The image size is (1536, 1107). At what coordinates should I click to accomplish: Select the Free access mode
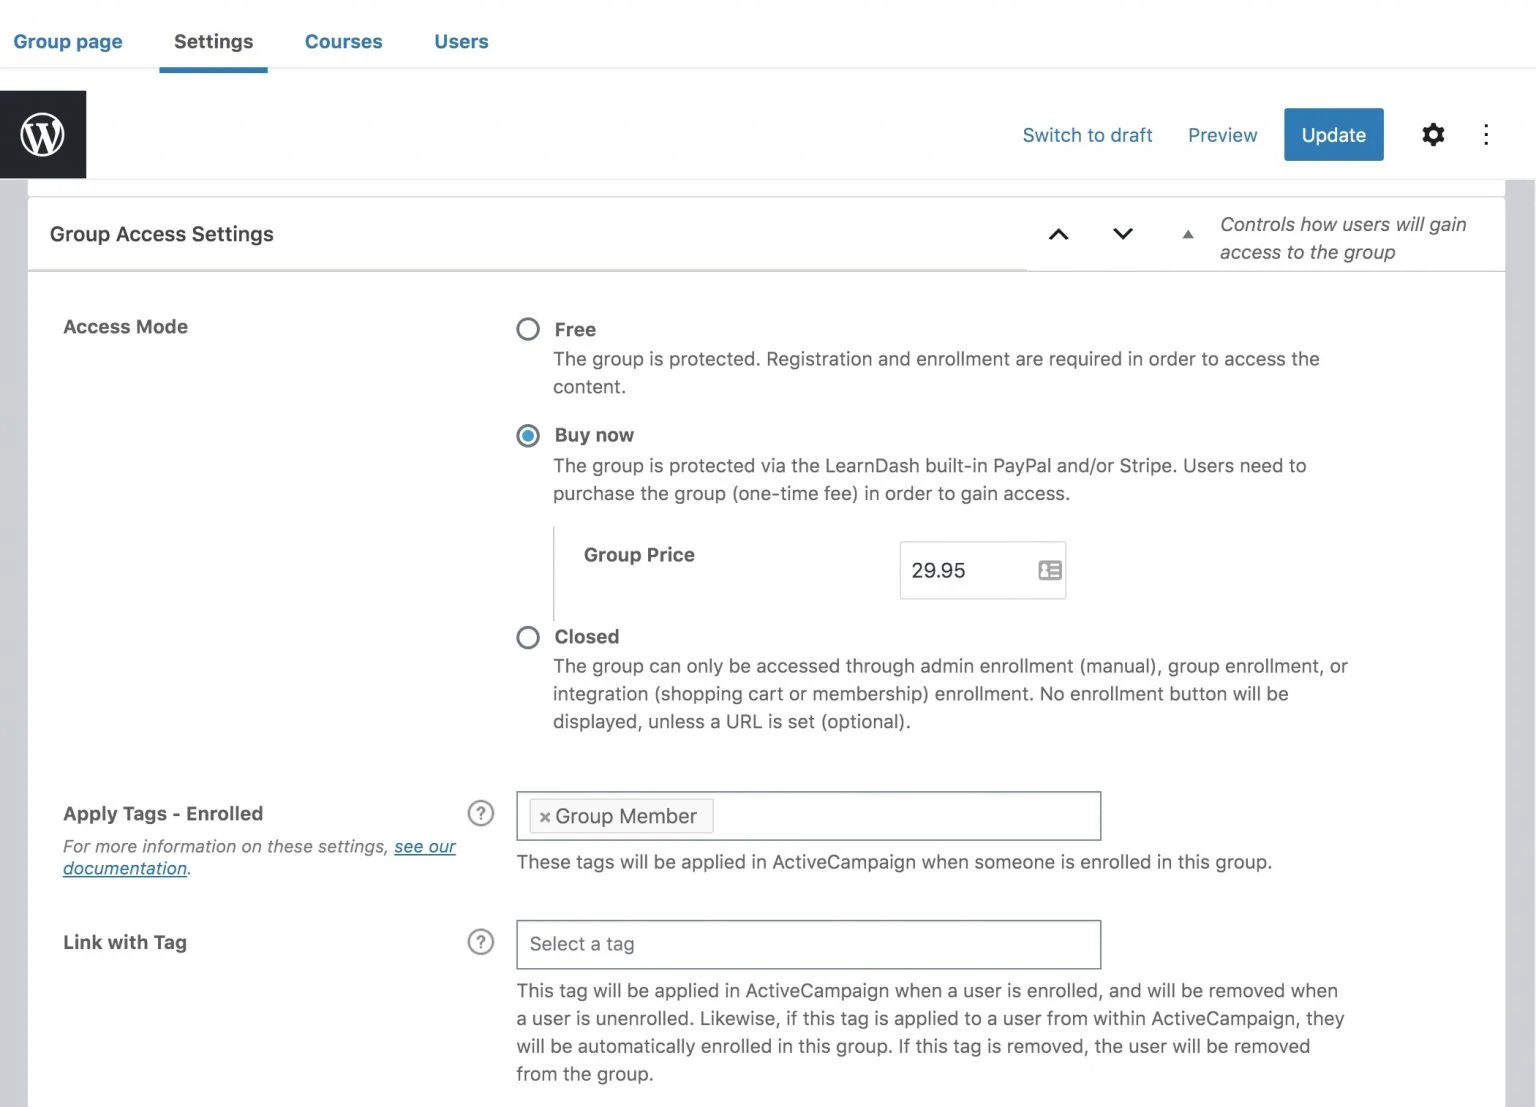pyautogui.click(x=528, y=329)
